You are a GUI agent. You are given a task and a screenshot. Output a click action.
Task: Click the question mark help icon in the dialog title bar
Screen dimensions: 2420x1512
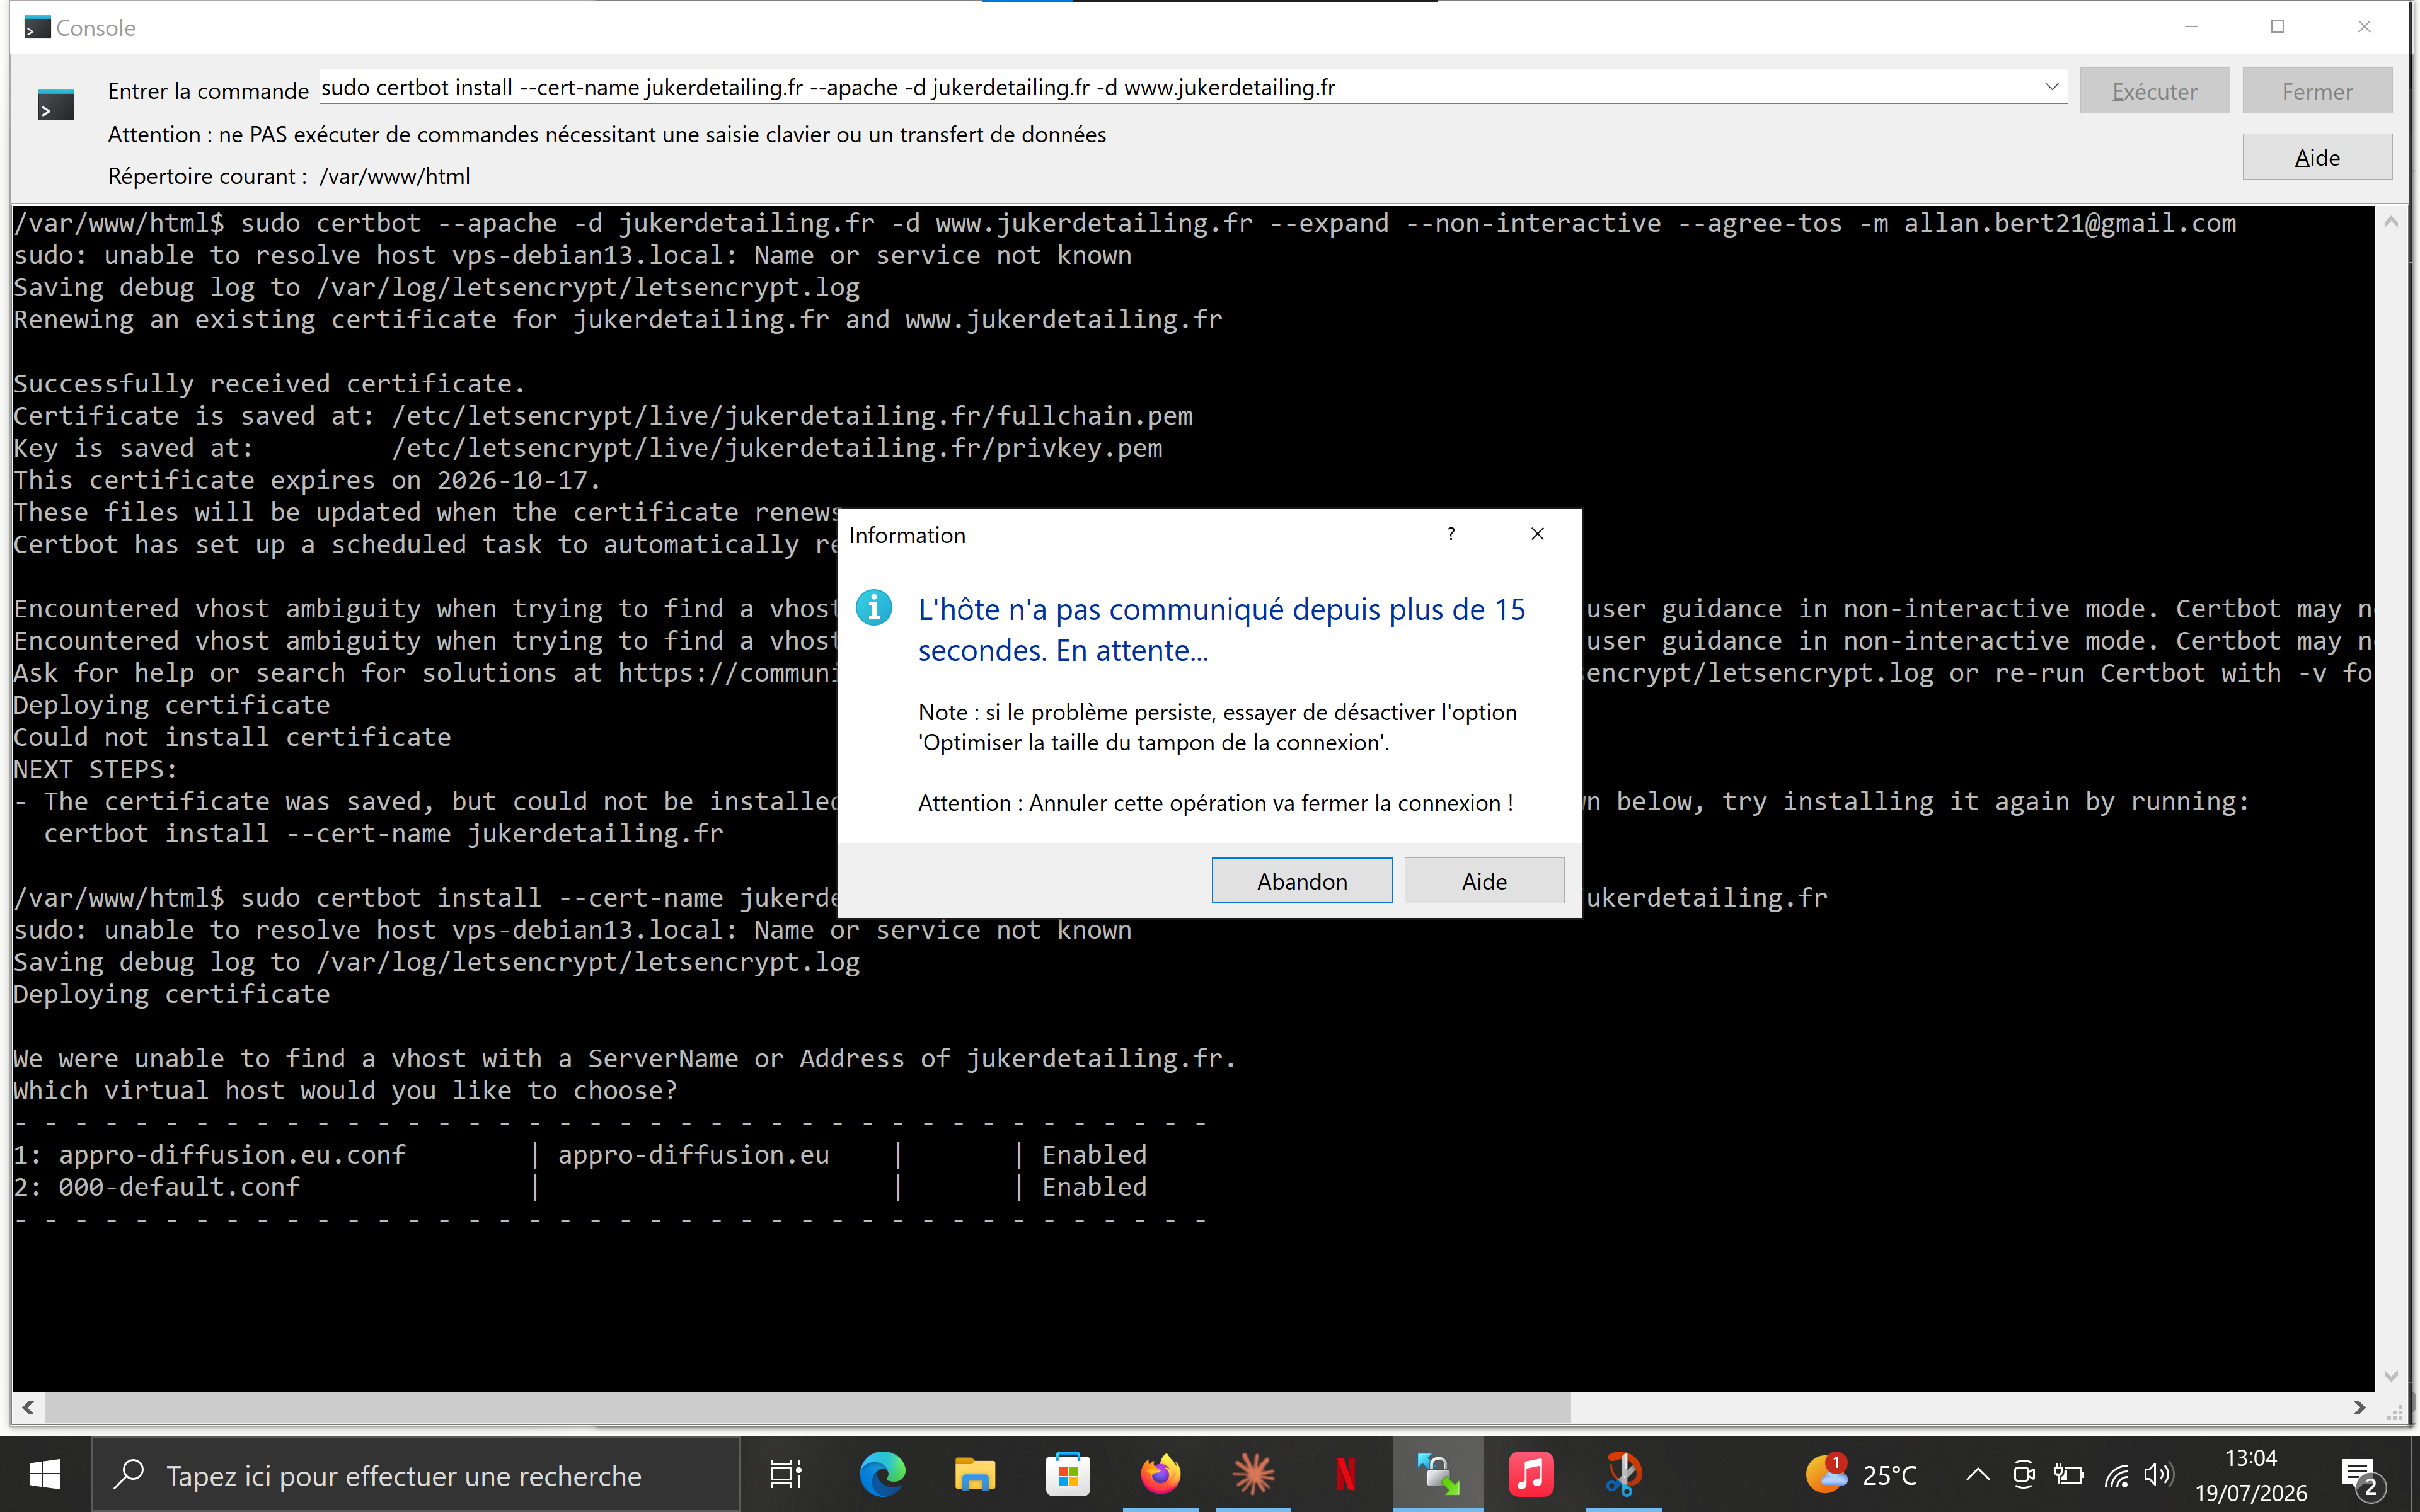click(x=1451, y=534)
